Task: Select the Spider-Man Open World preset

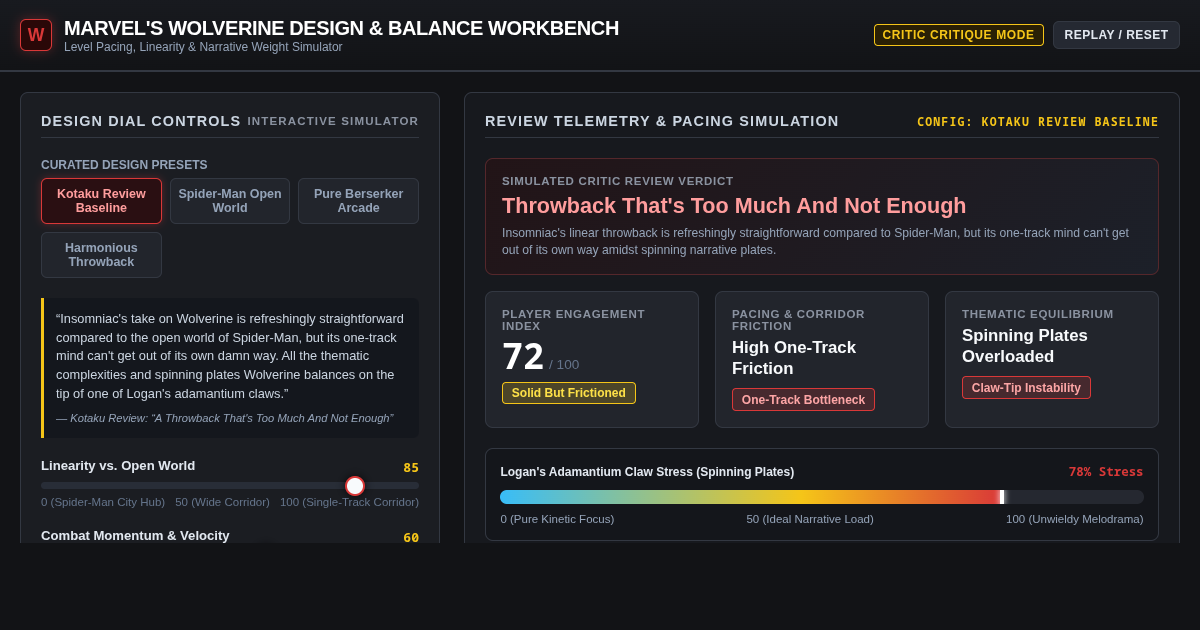Action: [230, 201]
